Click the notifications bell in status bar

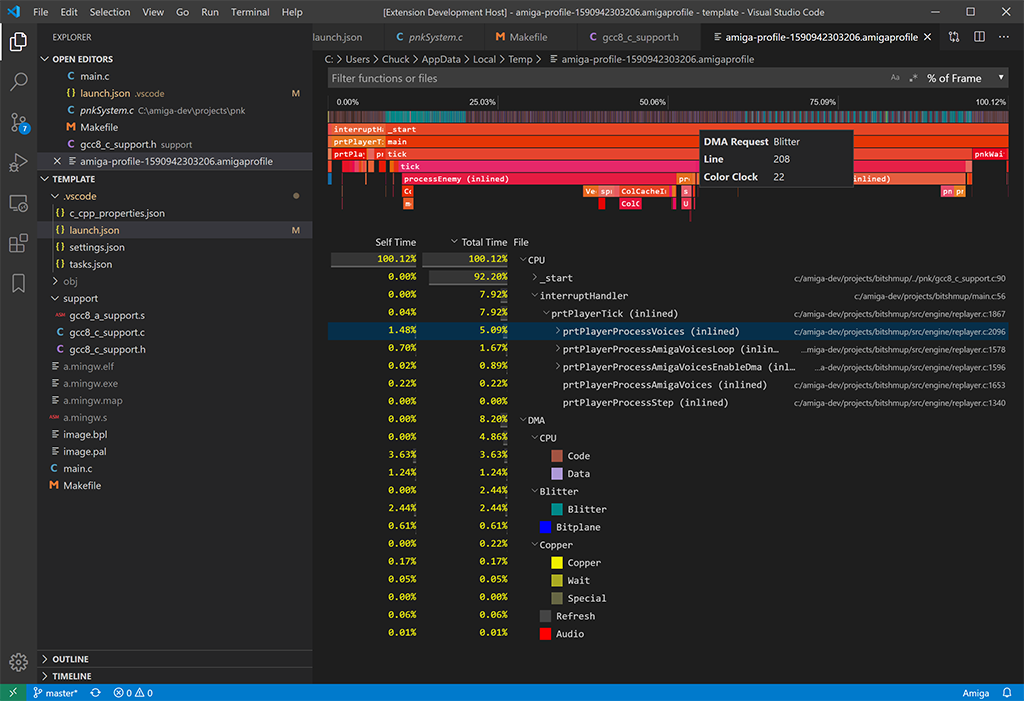[1007, 693]
